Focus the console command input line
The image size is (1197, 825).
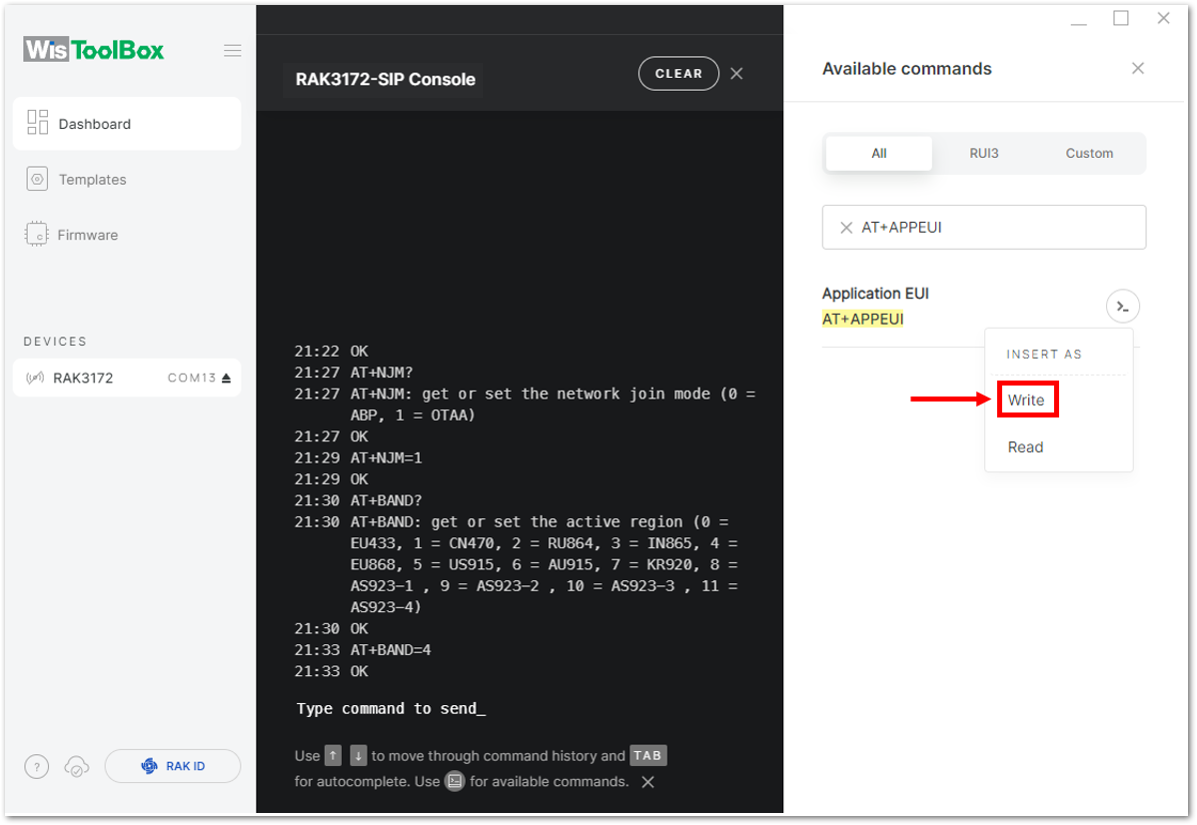click(x=391, y=709)
